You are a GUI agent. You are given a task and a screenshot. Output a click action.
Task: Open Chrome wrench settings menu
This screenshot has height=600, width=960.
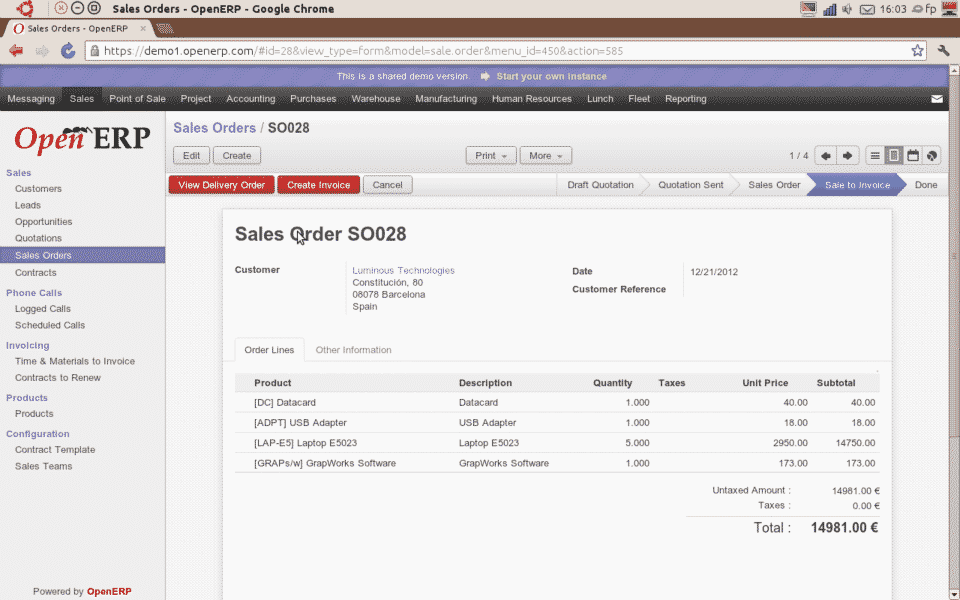tap(943, 51)
